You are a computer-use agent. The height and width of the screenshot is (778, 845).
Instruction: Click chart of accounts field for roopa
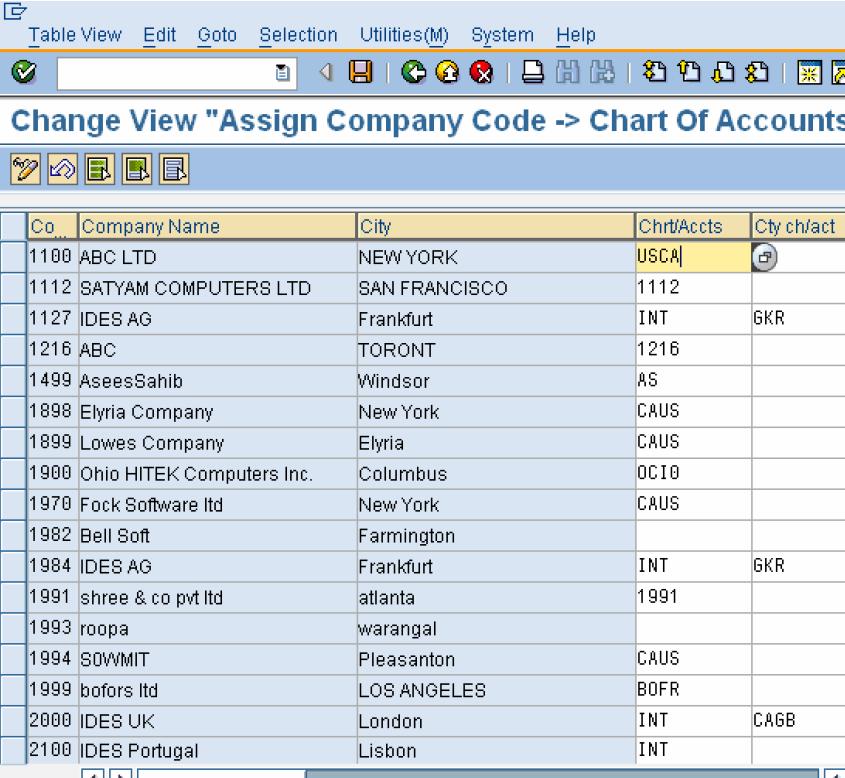pos(692,628)
